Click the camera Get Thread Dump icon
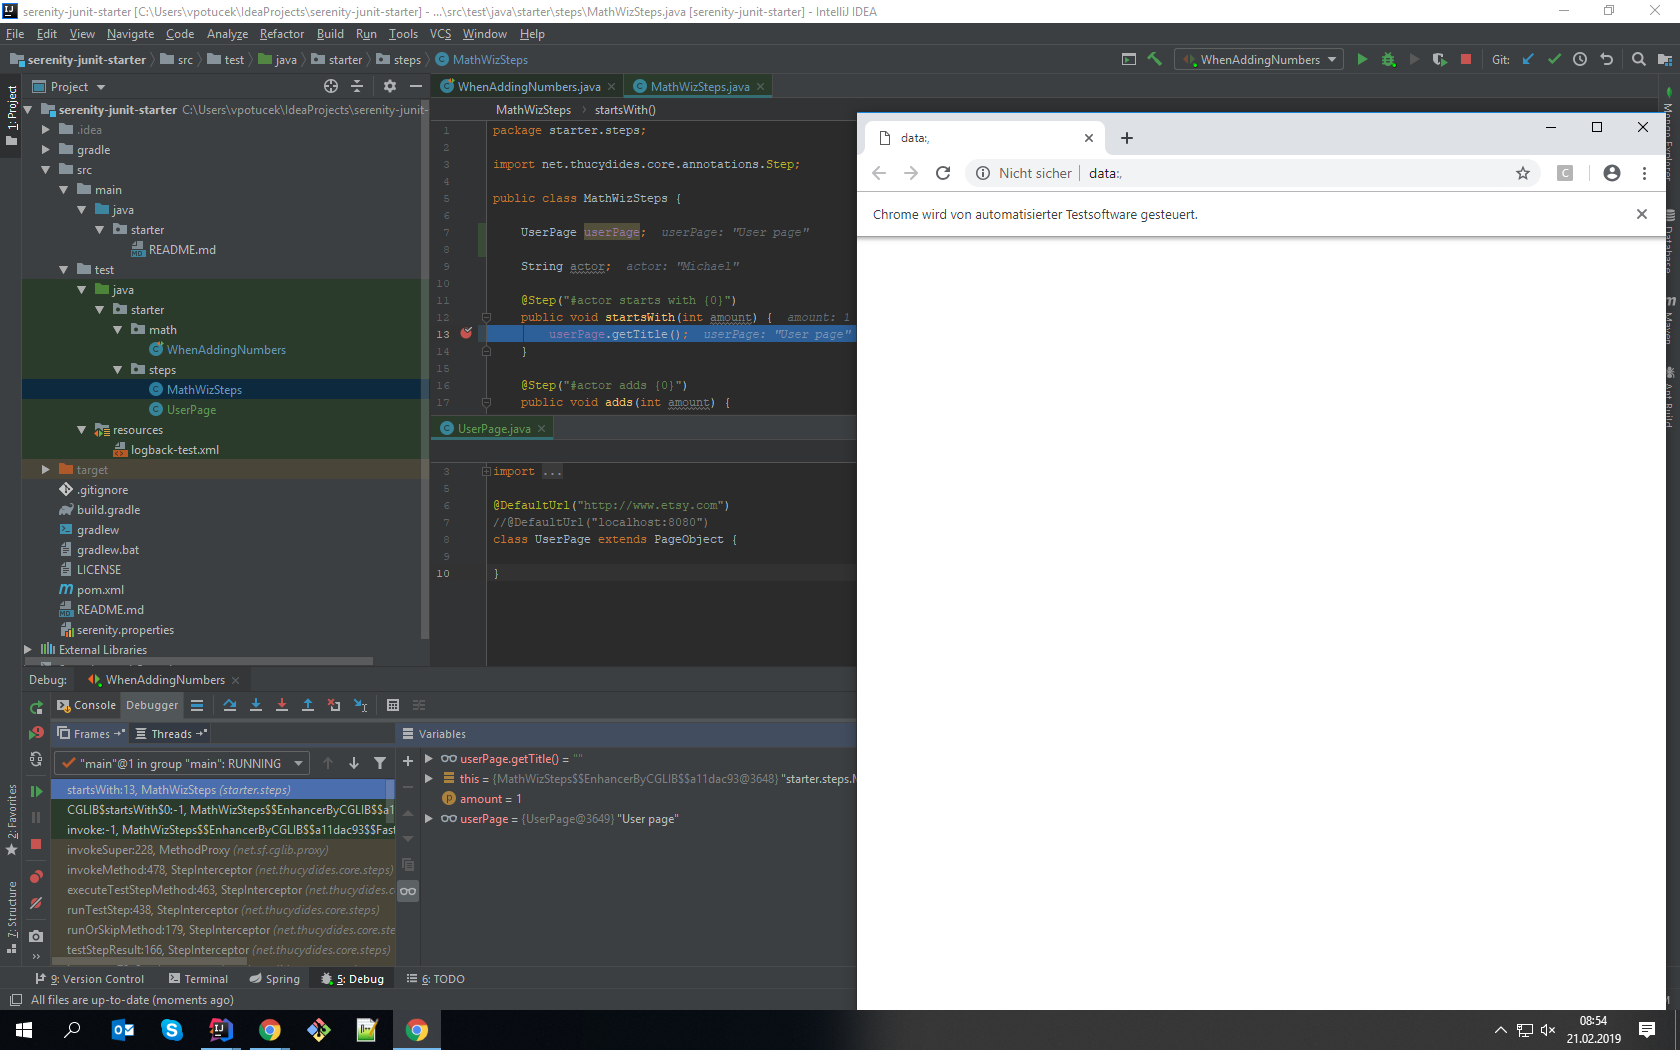 [36, 936]
